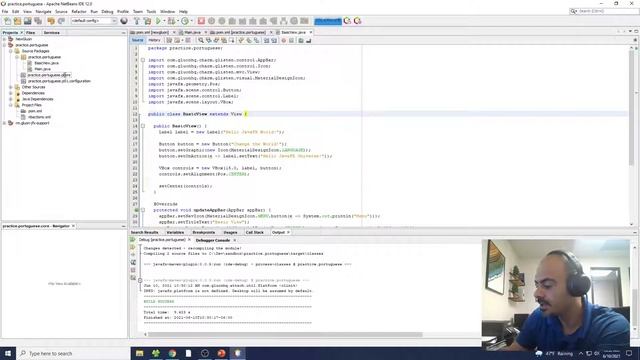The height and width of the screenshot is (360, 640).
Task: Open the Call Stack tab
Action: click(255, 232)
